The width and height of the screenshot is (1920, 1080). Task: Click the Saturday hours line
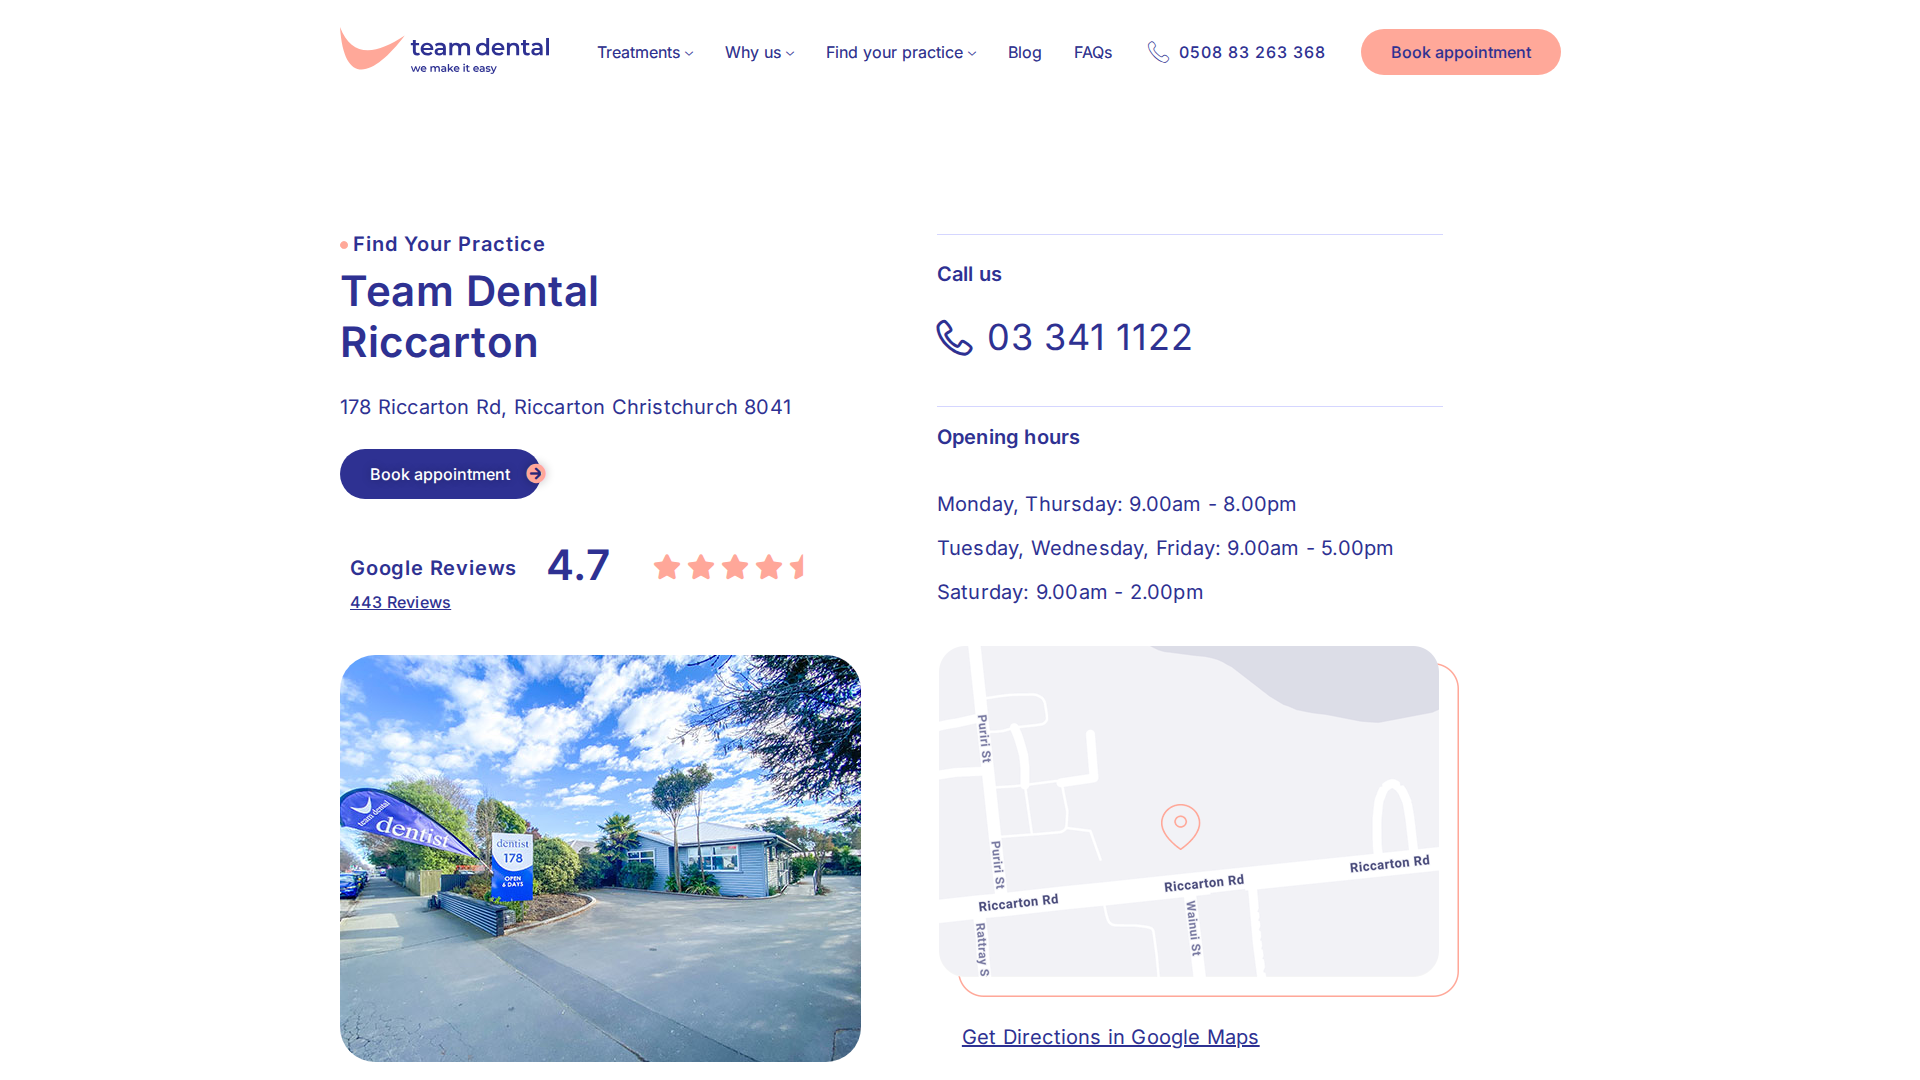(x=1070, y=592)
